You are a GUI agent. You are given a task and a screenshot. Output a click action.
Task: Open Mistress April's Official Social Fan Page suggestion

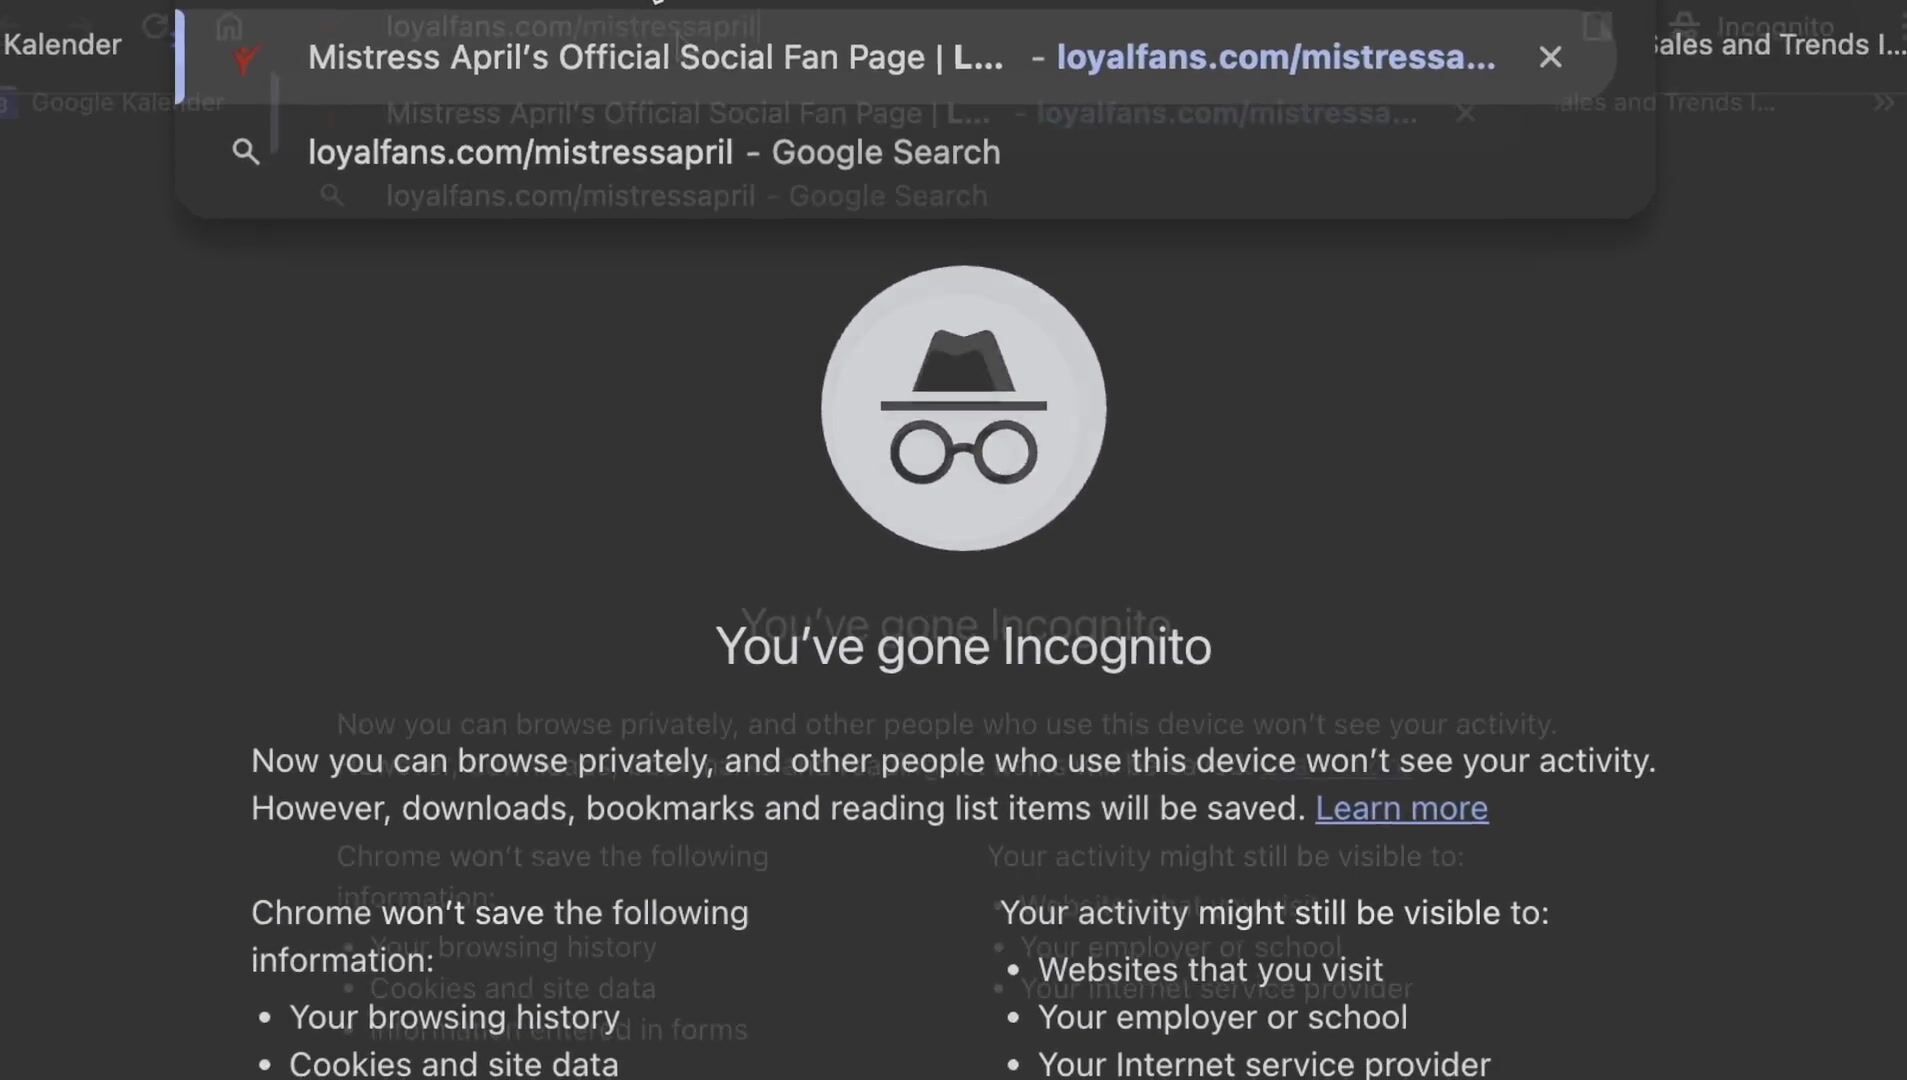click(x=655, y=58)
